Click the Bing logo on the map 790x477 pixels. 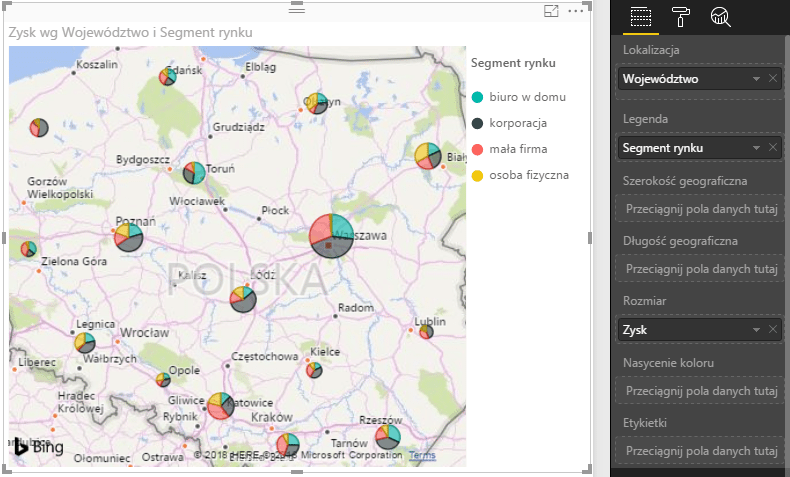[37, 447]
